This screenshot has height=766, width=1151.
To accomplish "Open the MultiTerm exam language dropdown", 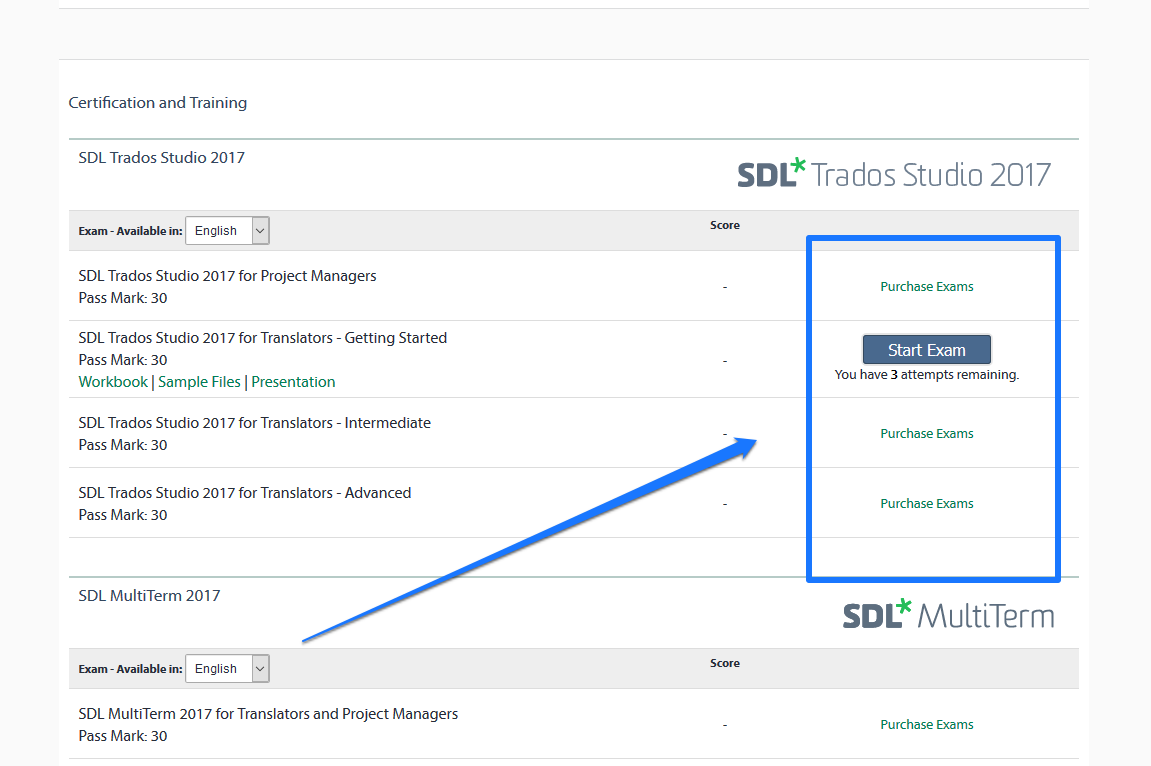I will pos(228,668).
